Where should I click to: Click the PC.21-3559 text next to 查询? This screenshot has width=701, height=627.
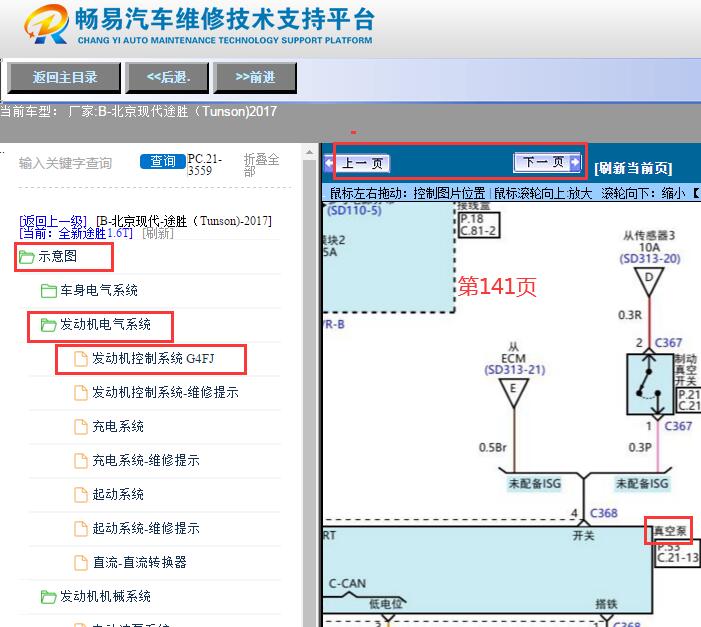click(x=204, y=165)
